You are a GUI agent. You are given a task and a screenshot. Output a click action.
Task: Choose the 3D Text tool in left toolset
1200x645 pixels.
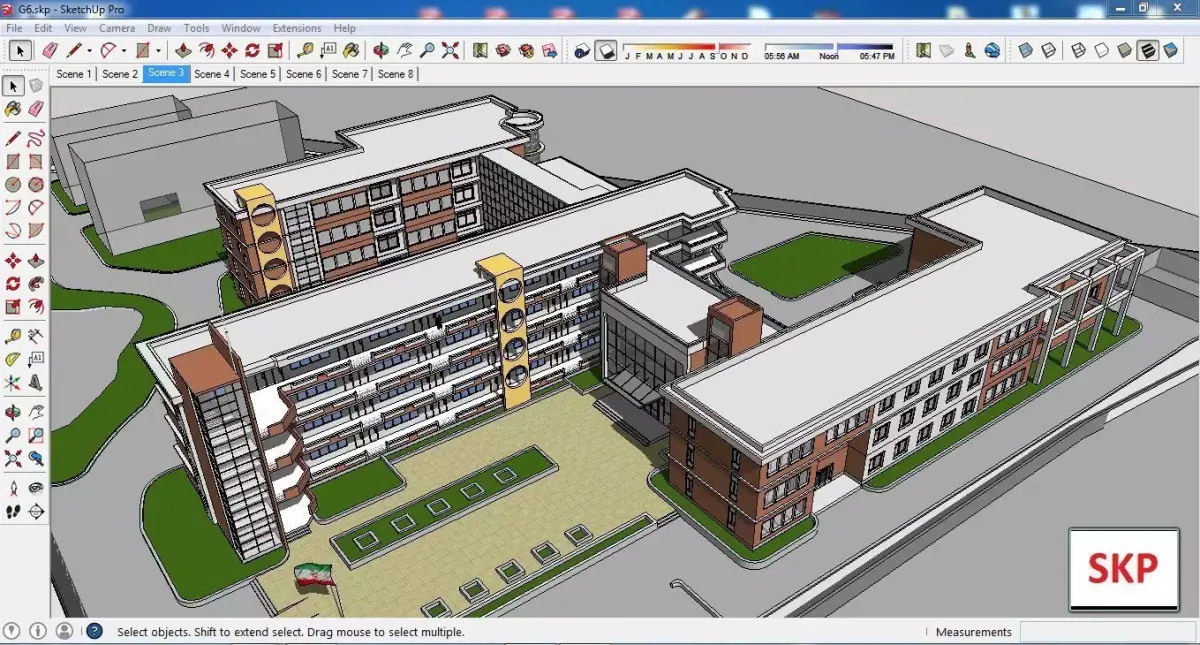pyautogui.click(x=36, y=383)
